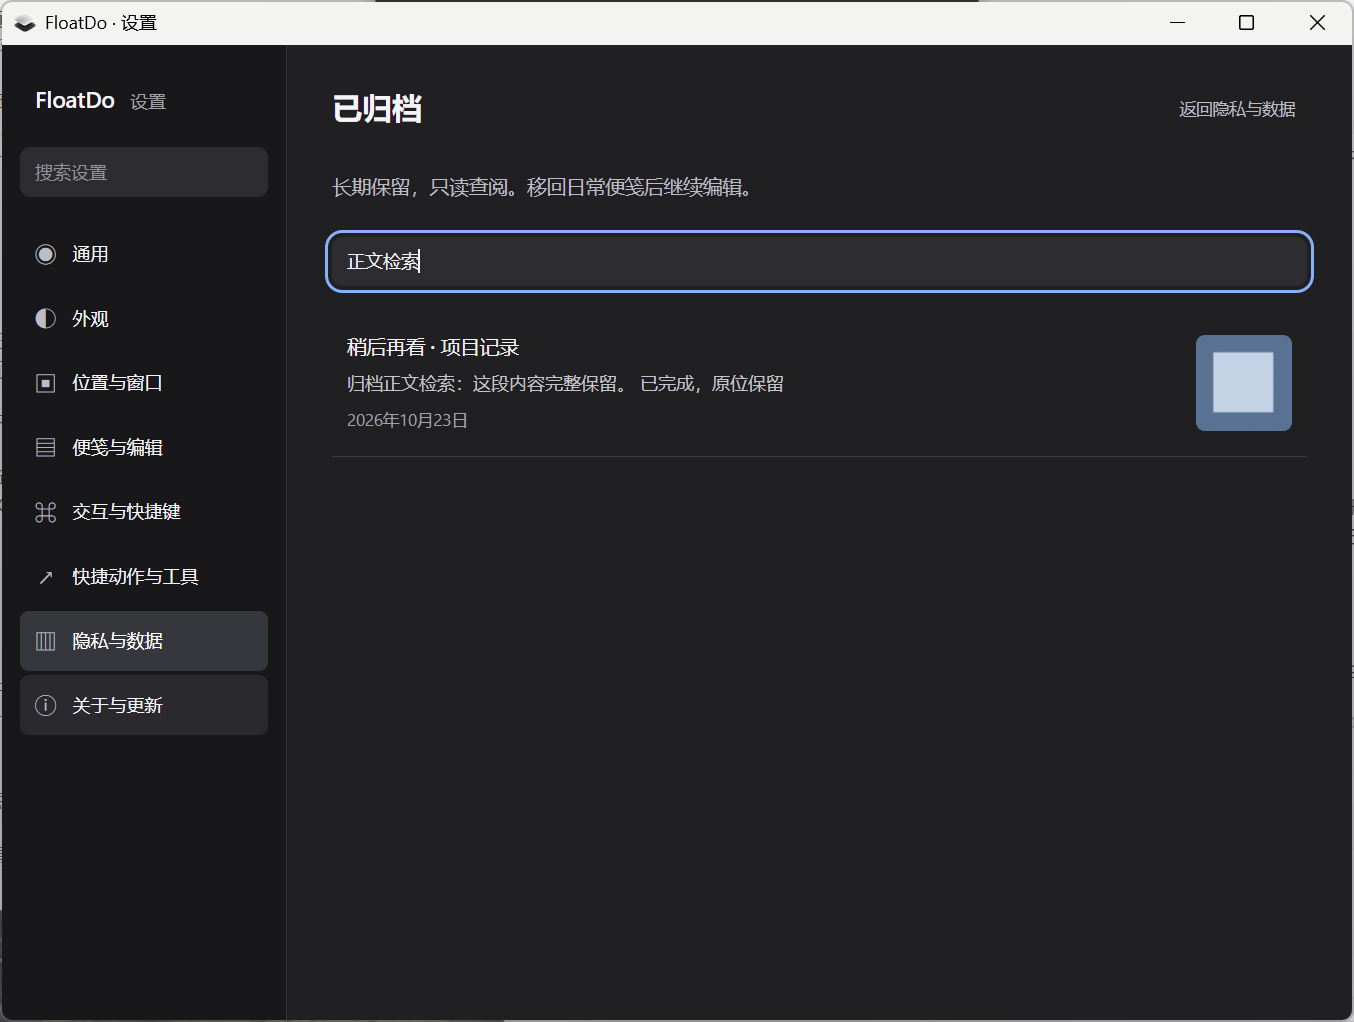Viewport: 1354px width, 1022px height.
Task: Open 快捷动作与工具 section
Action: (x=144, y=577)
